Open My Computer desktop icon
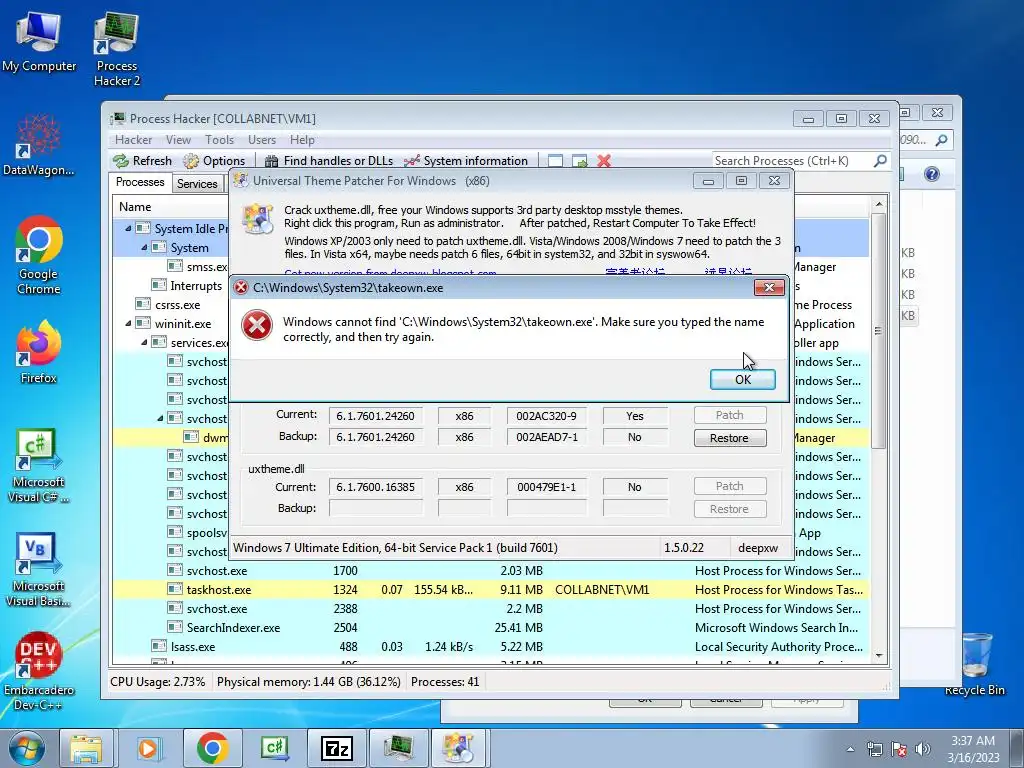 tap(39, 41)
